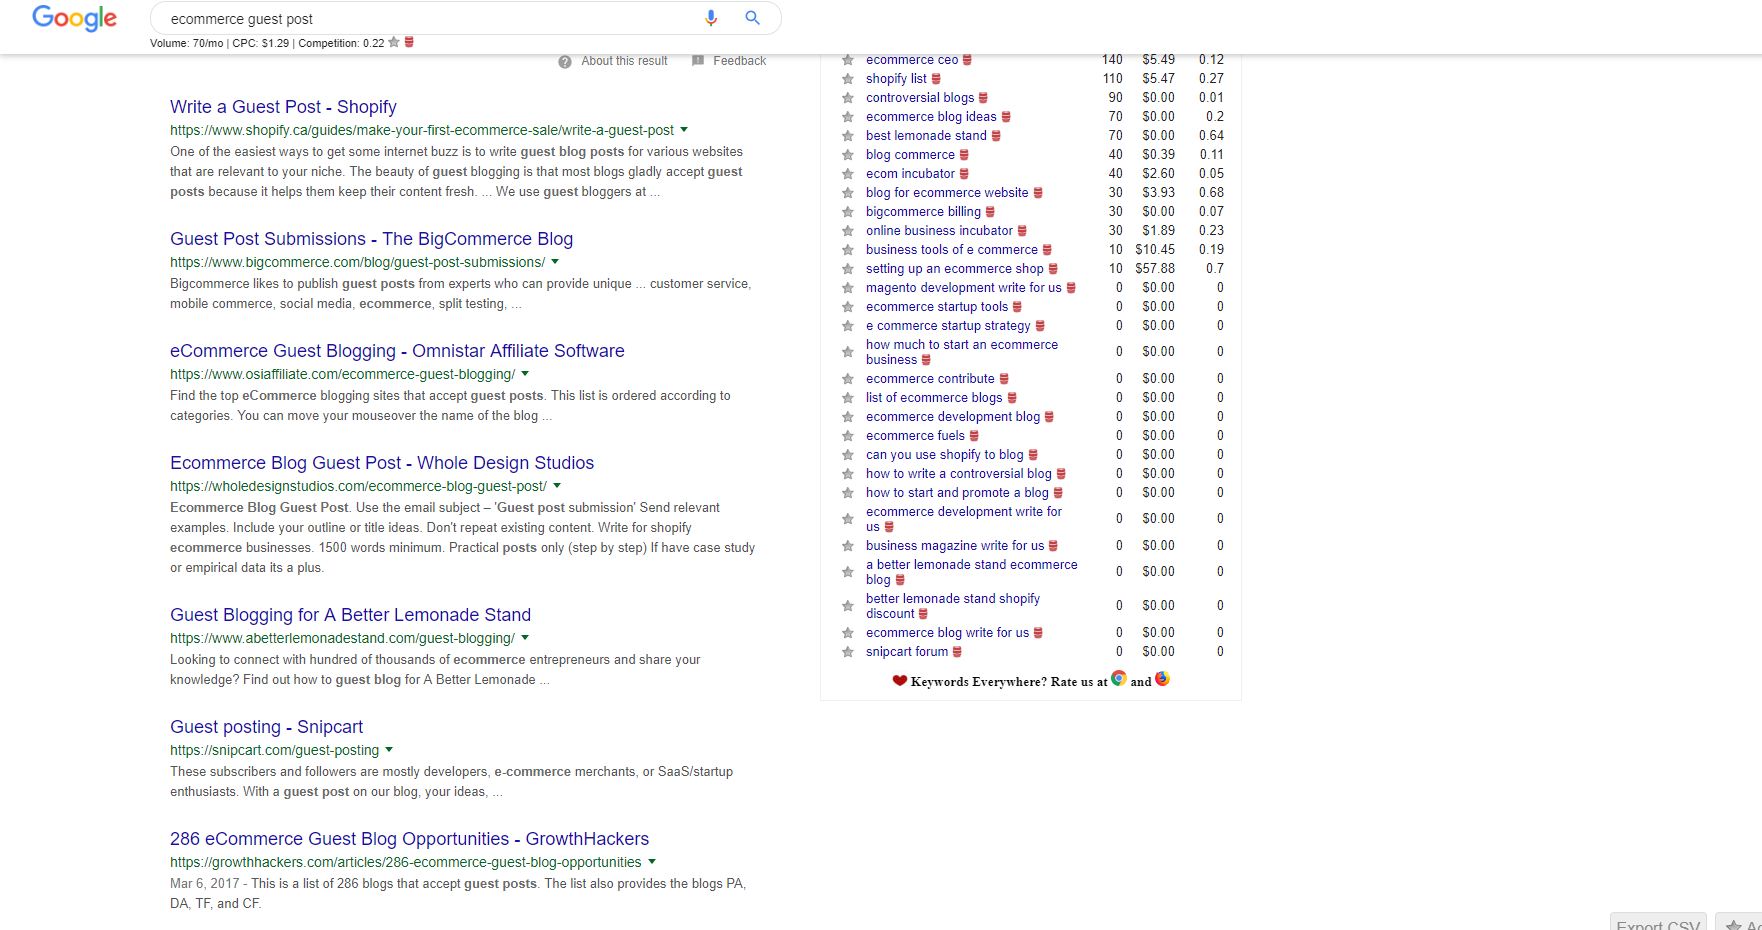Expand dropdown arrow beside snipcart URL
The width and height of the screenshot is (1762, 930).
[x=389, y=750]
